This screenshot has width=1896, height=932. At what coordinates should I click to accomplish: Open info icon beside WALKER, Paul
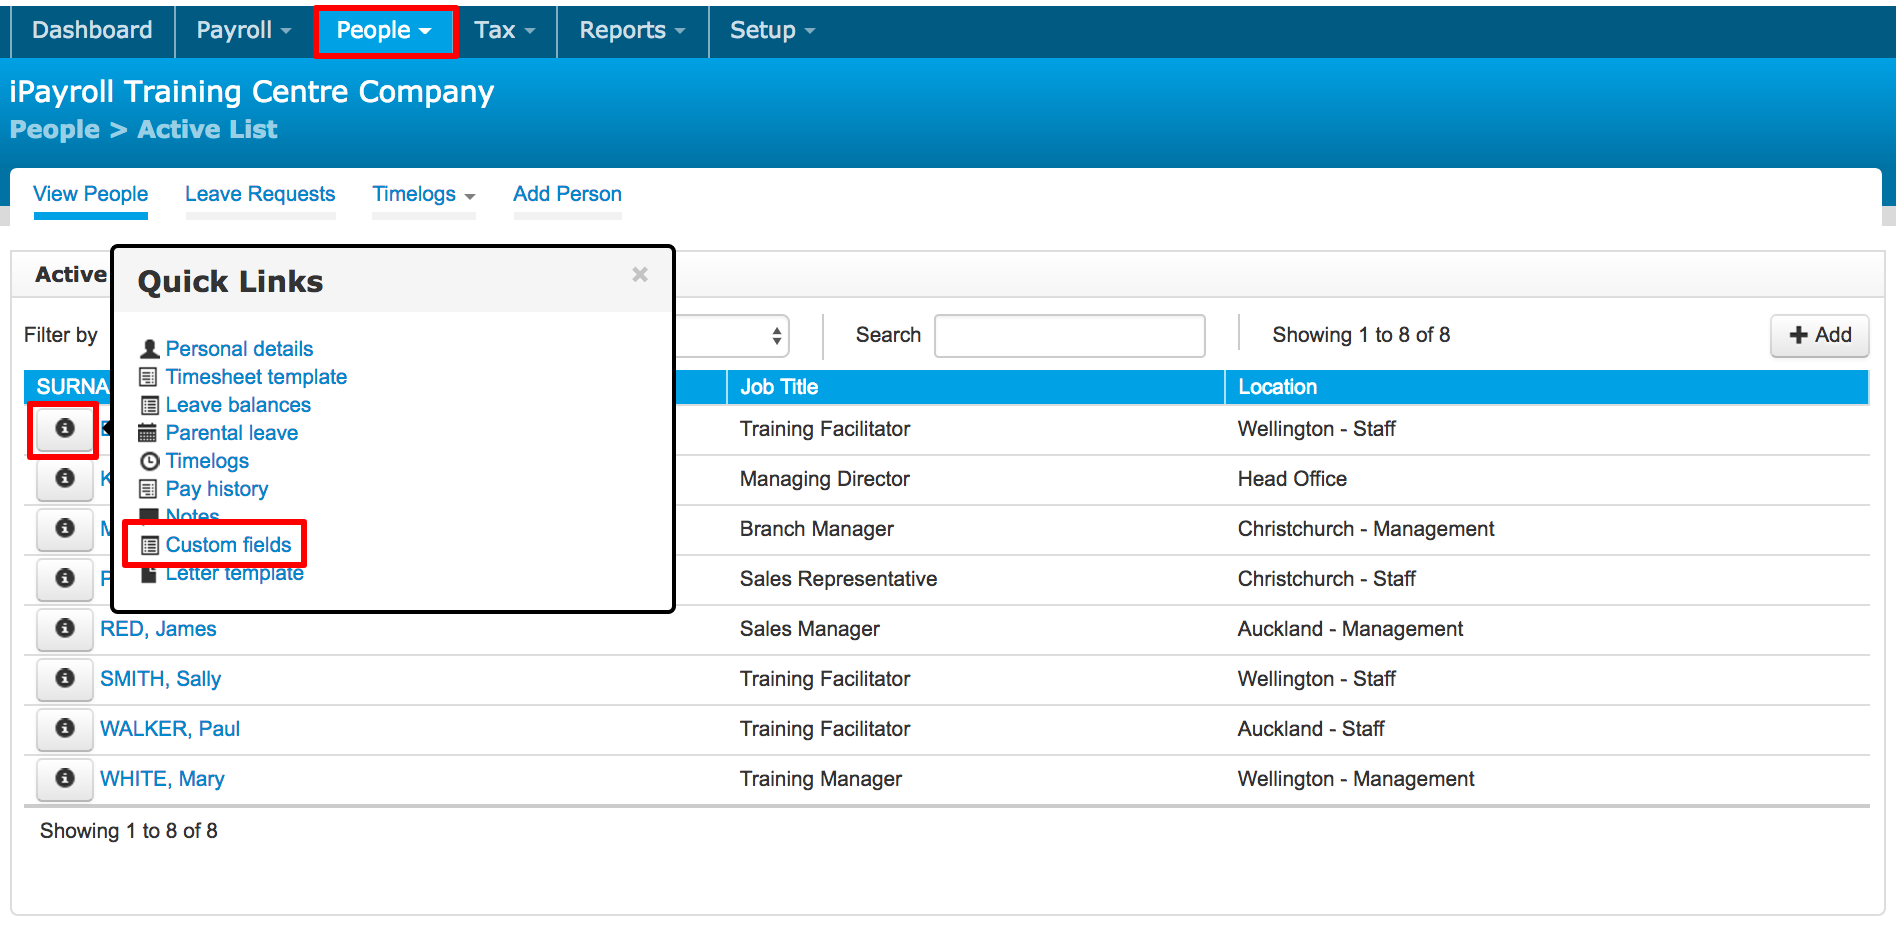tap(65, 729)
